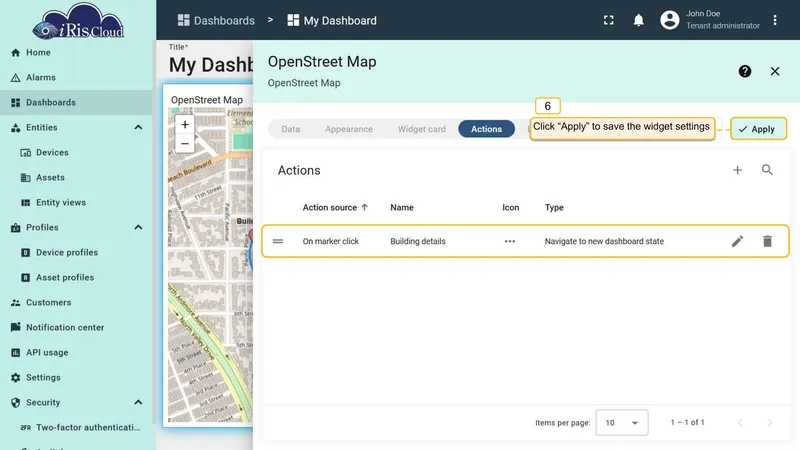Click the iRisCloud logo
The width and height of the screenshot is (800, 450).
click(78, 21)
